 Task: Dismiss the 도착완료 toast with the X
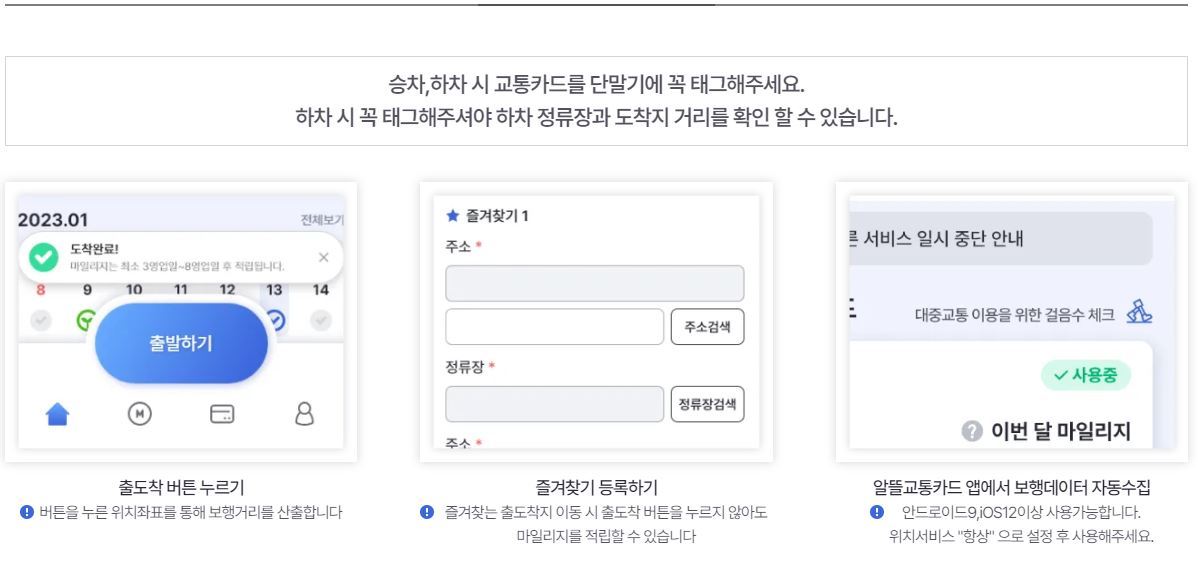(x=324, y=257)
